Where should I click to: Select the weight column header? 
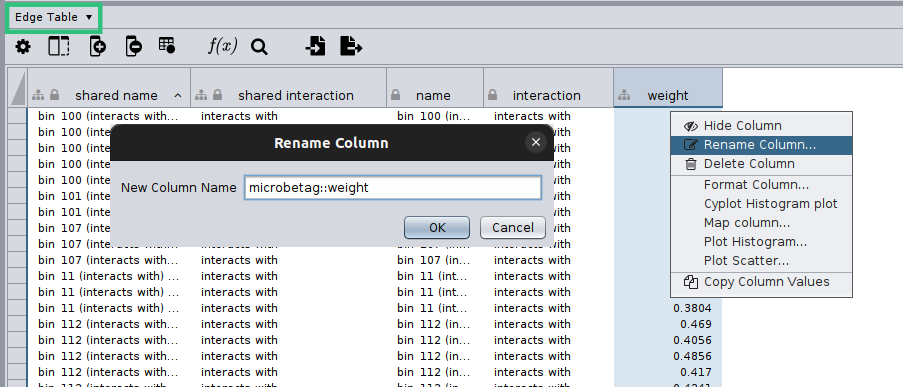(667, 88)
